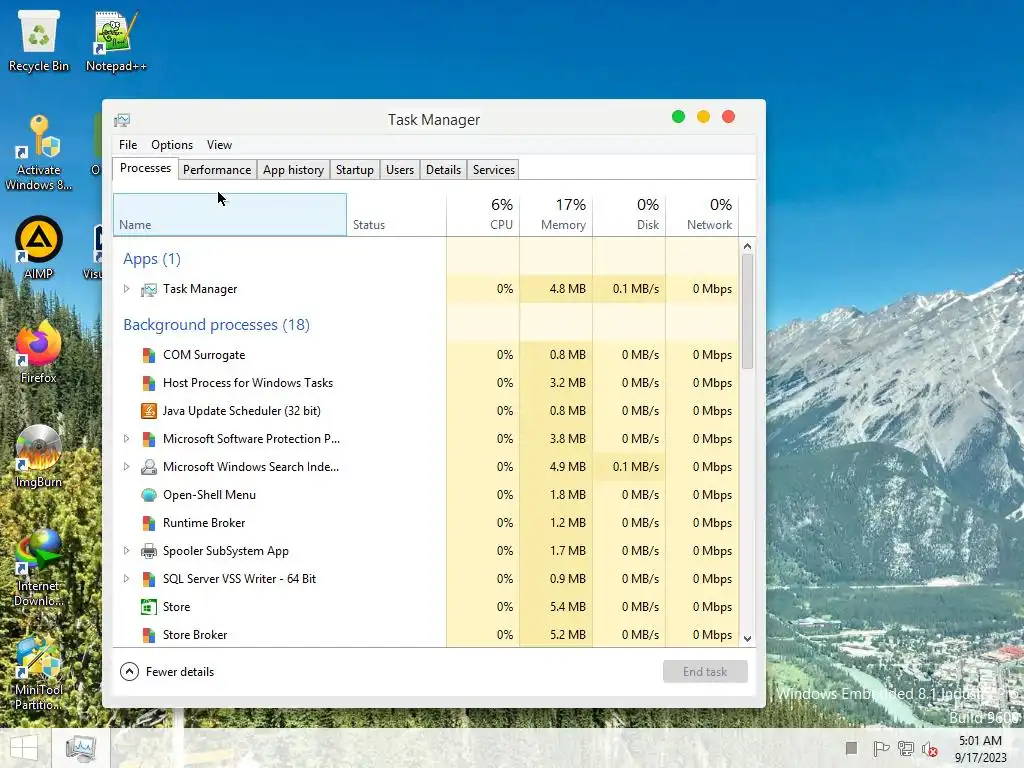The height and width of the screenshot is (768, 1024).
Task: Select the Activate Windows 8 shortcut icon
Action: click(x=39, y=153)
